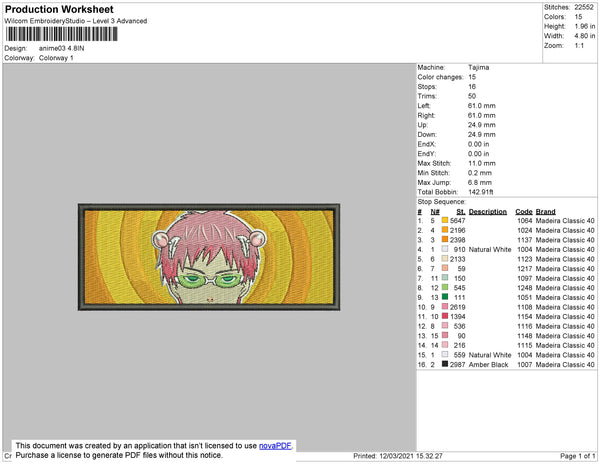Pick the red swatch for code 1154

point(445,316)
